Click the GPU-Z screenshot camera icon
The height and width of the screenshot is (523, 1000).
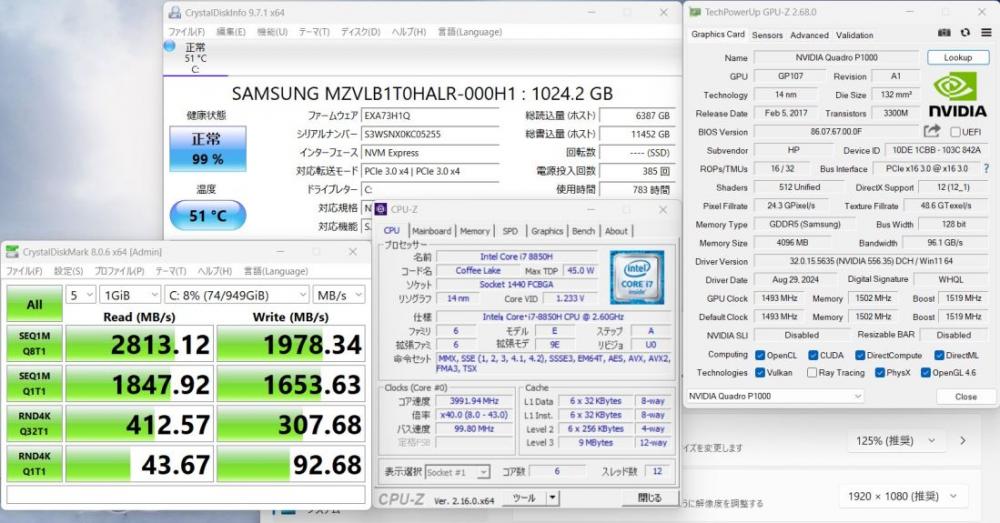pyautogui.click(x=944, y=33)
